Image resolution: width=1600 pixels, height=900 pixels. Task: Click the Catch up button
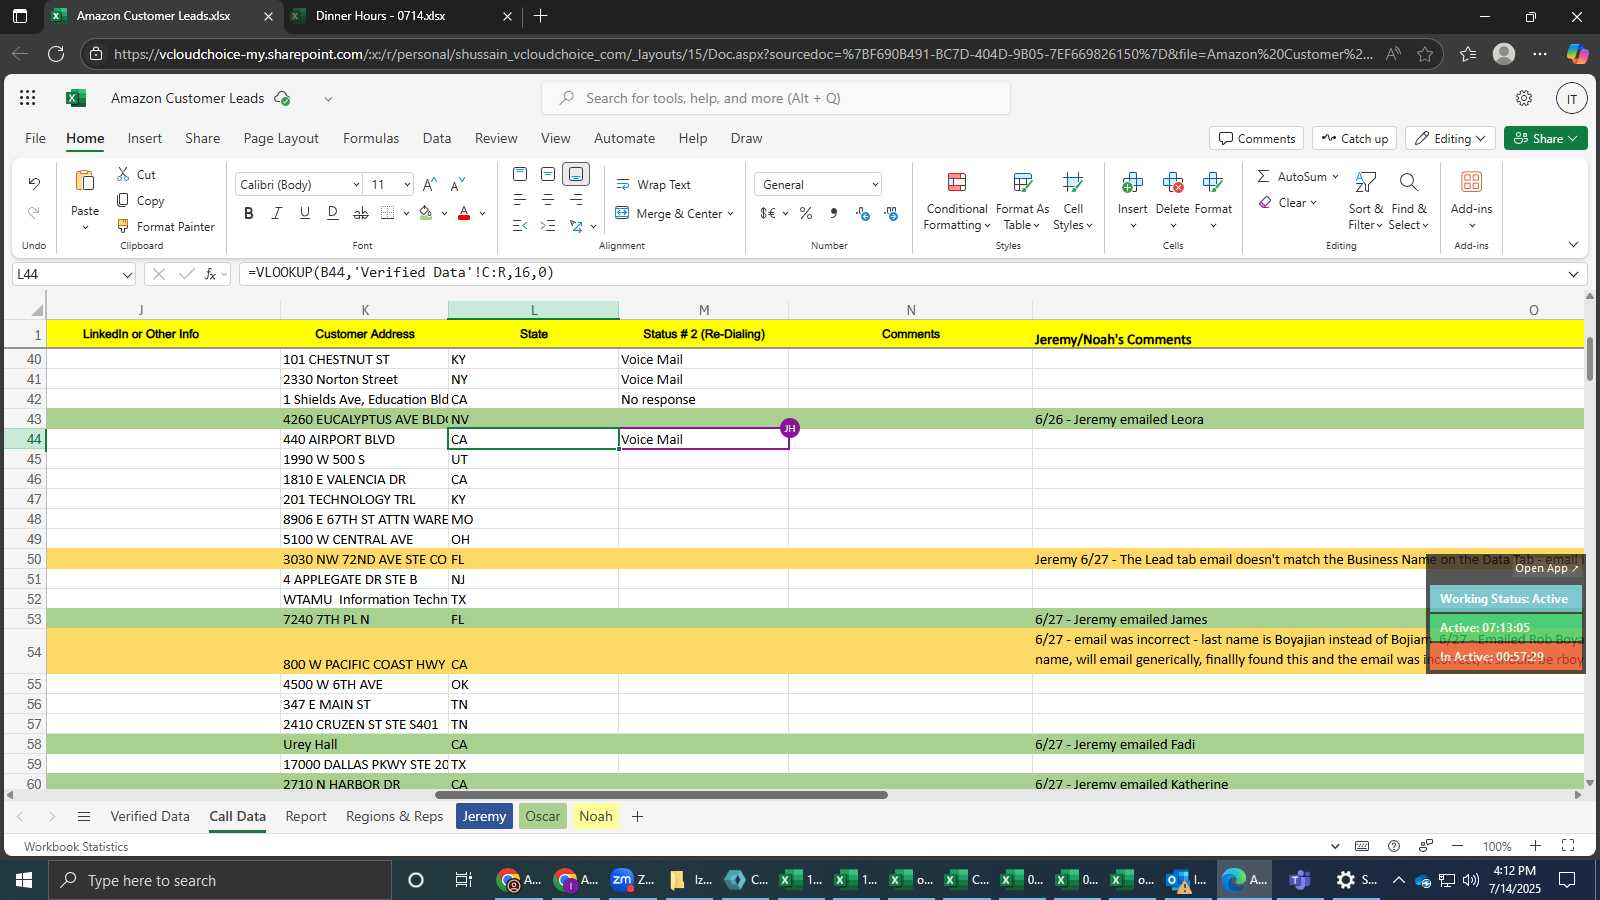pos(1355,138)
